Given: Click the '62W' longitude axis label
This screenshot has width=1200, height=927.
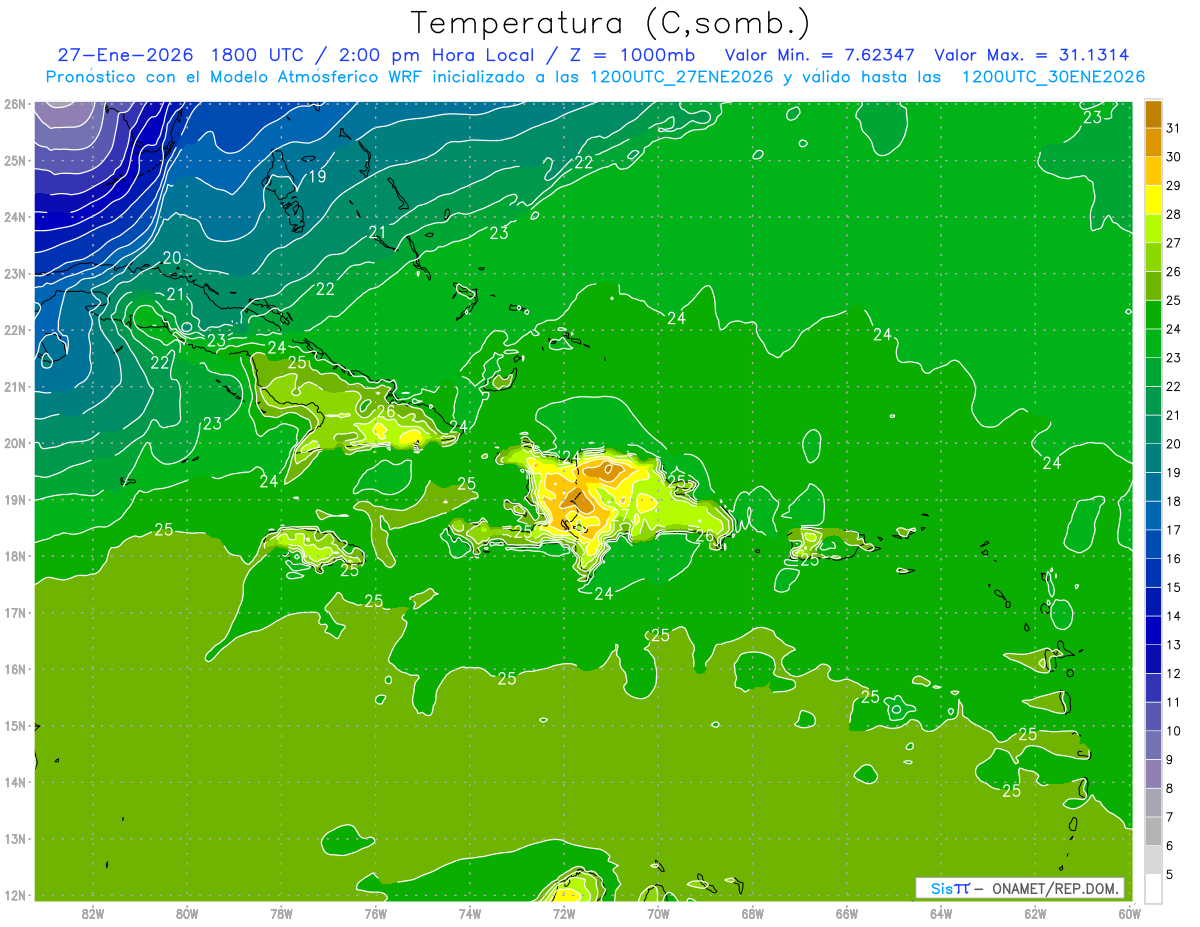Looking at the screenshot, I should 1035,913.
